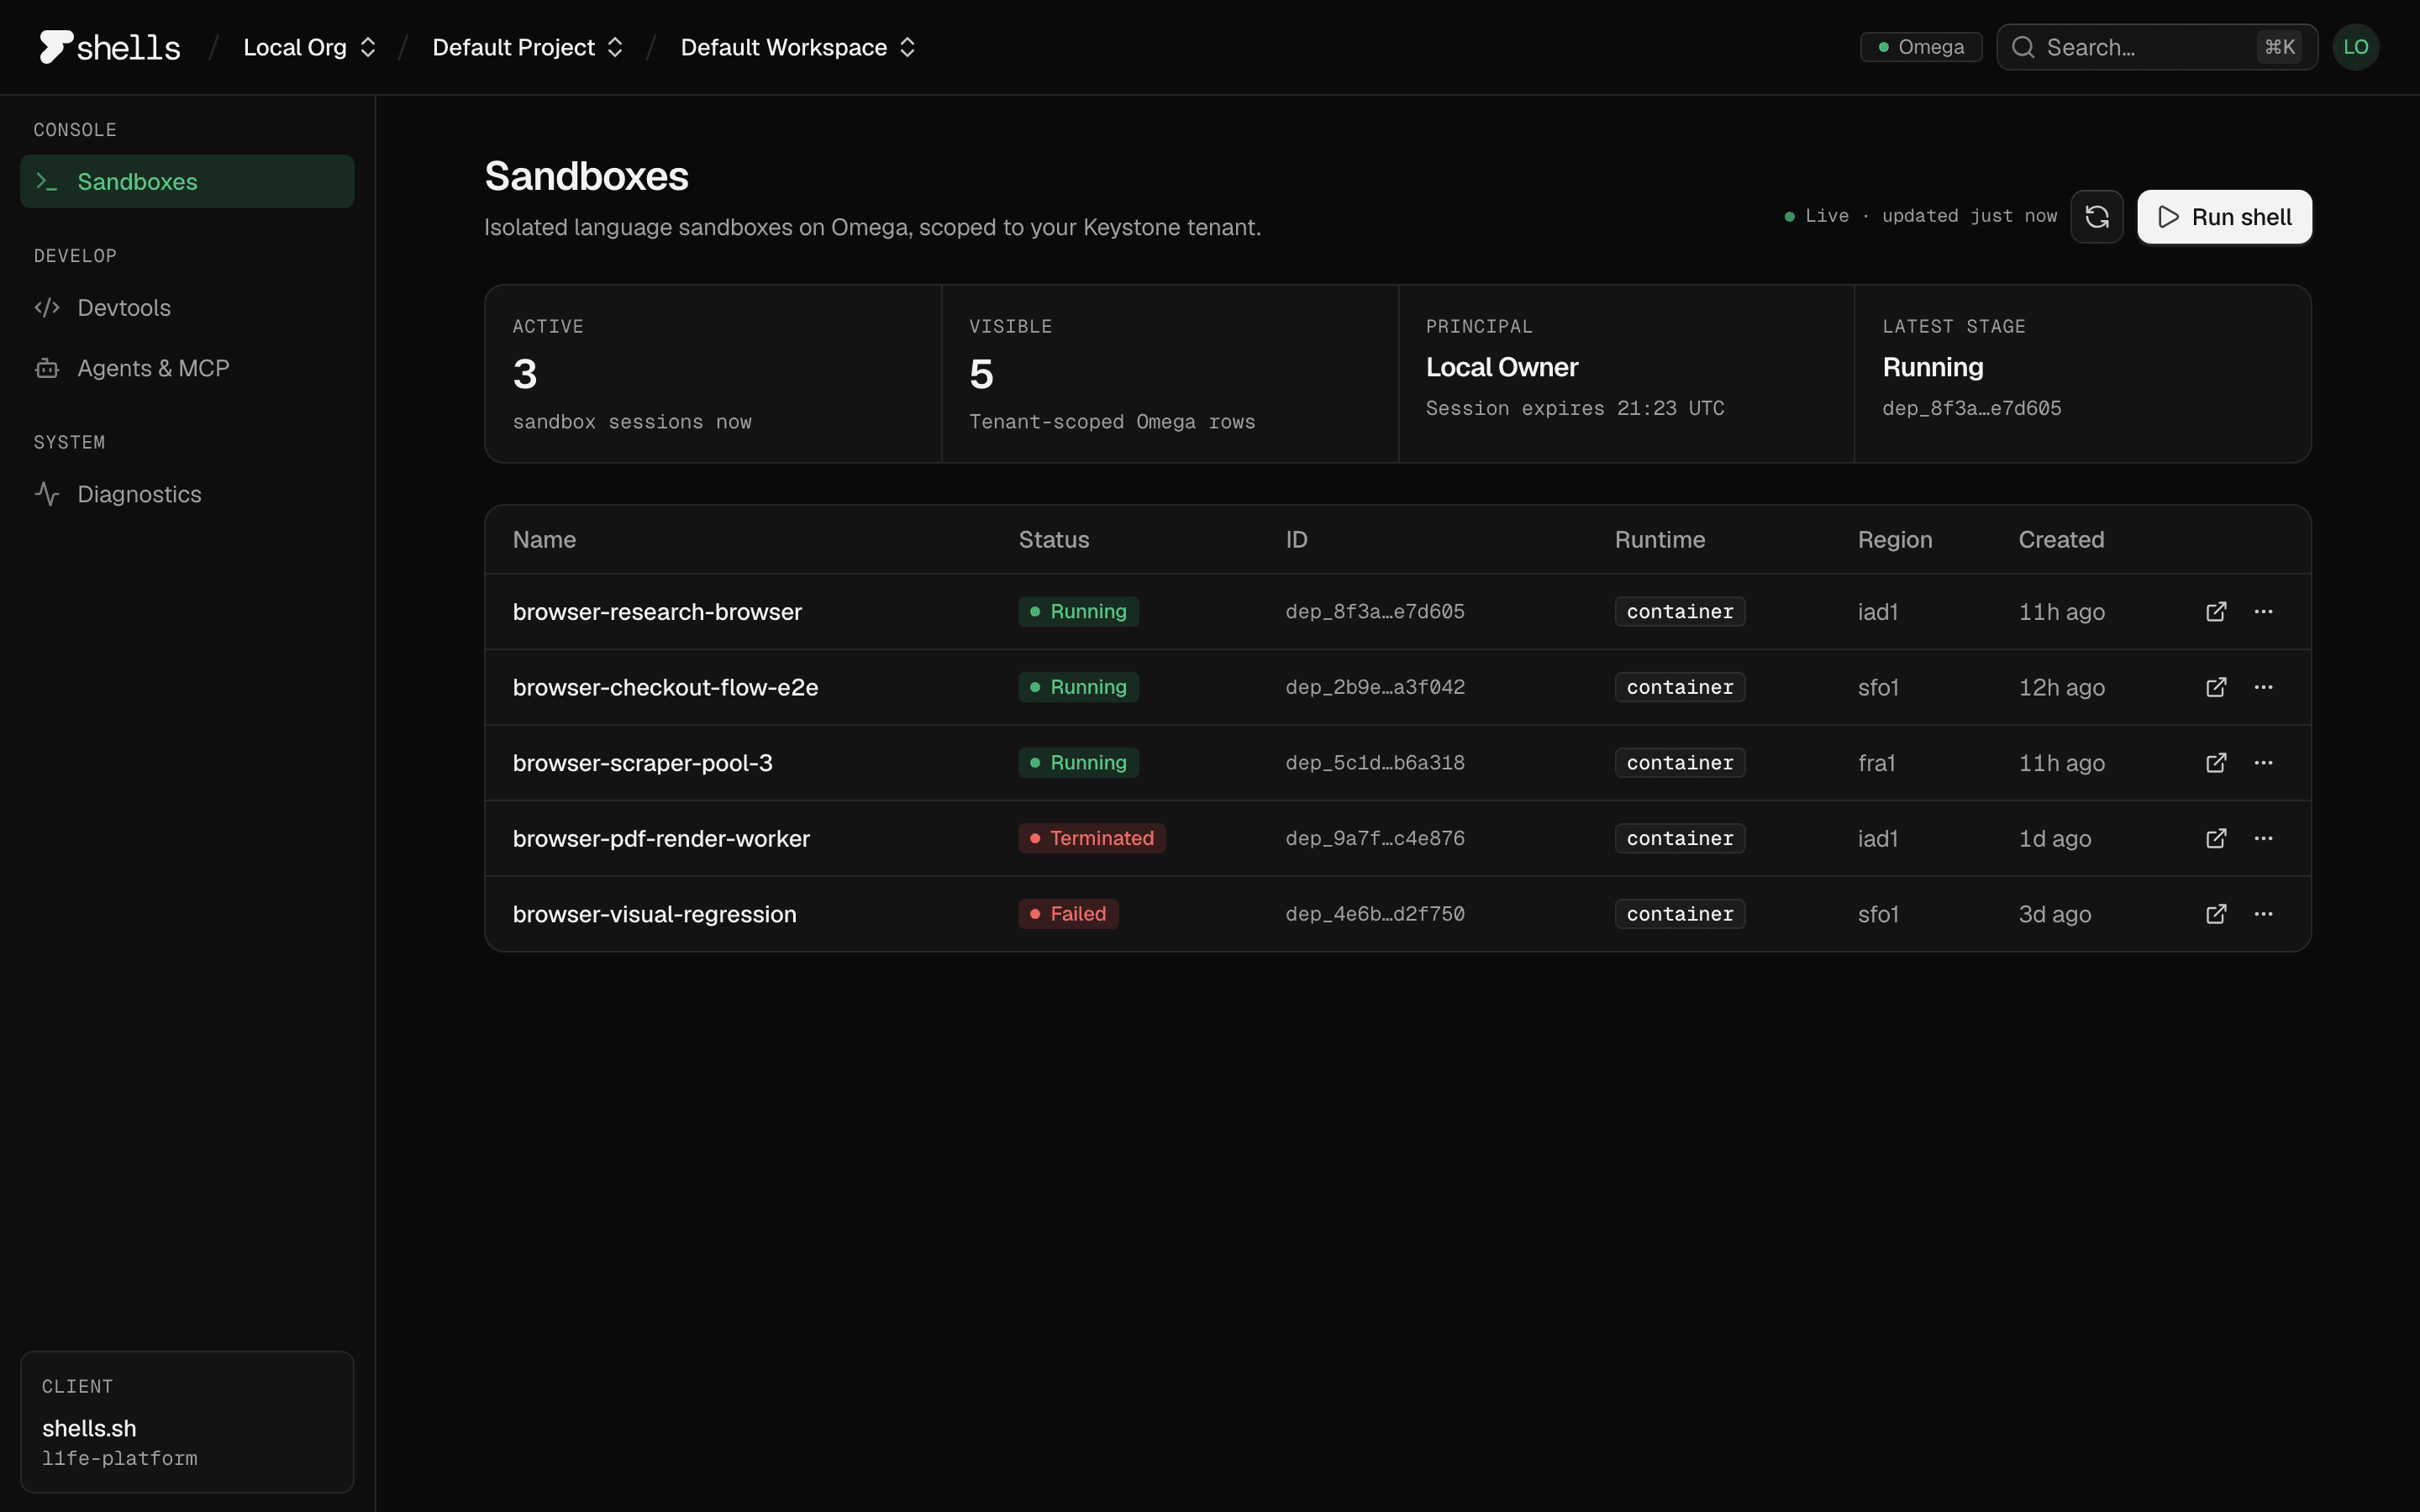Image resolution: width=2420 pixels, height=1512 pixels.
Task: Click Running status of browser-checkout-flow-e2e
Action: (x=1078, y=687)
